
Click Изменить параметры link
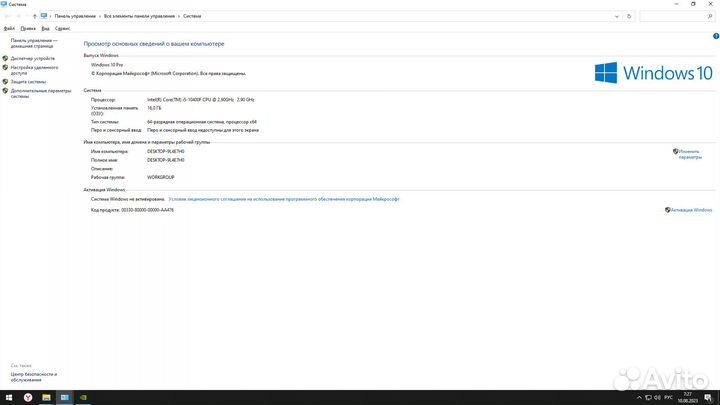tap(690, 154)
